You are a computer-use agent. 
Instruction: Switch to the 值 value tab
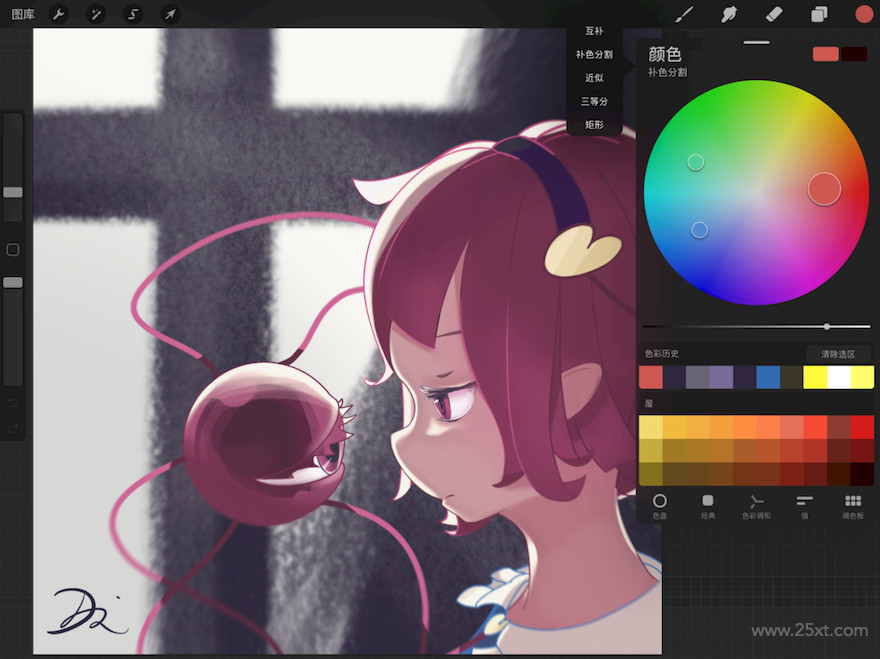[x=804, y=505]
